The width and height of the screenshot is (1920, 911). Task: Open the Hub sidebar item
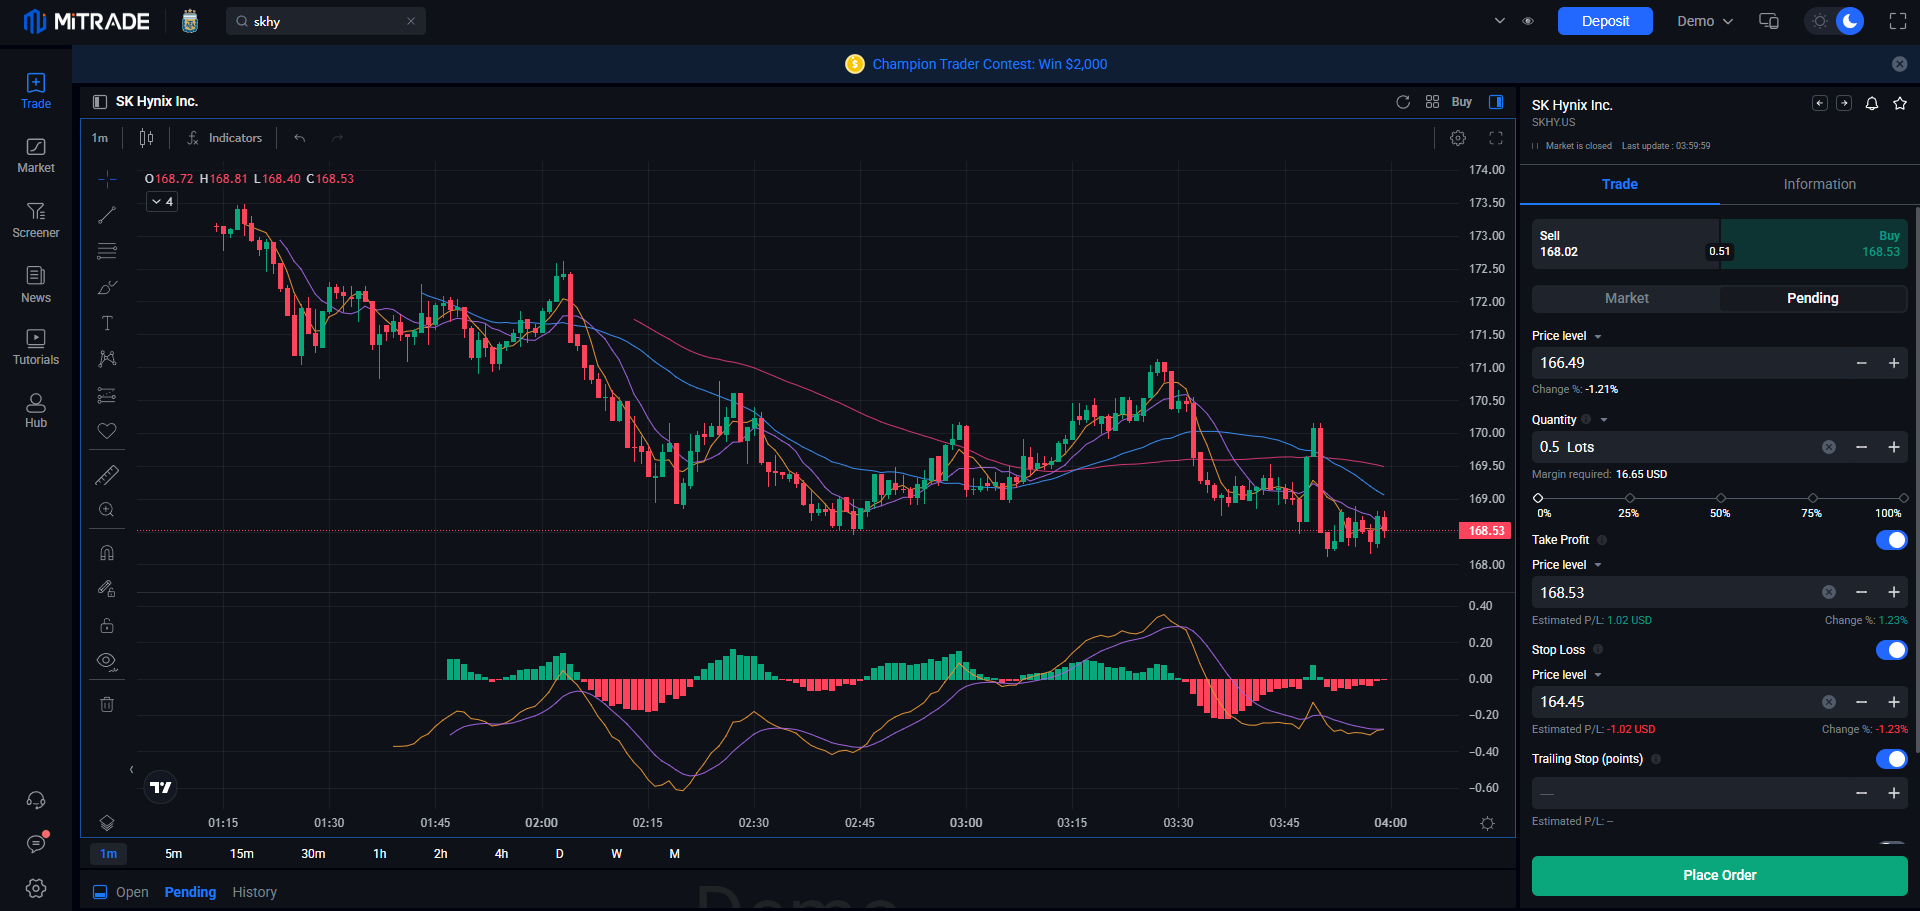[x=36, y=411]
